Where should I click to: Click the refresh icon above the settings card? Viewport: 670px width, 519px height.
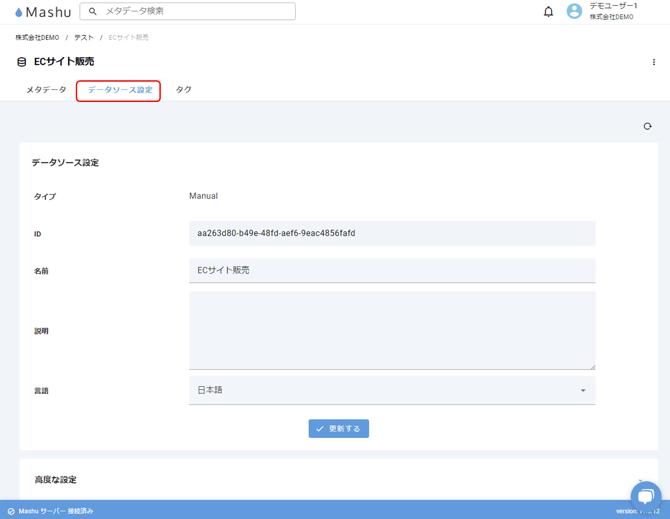pyautogui.click(x=647, y=127)
